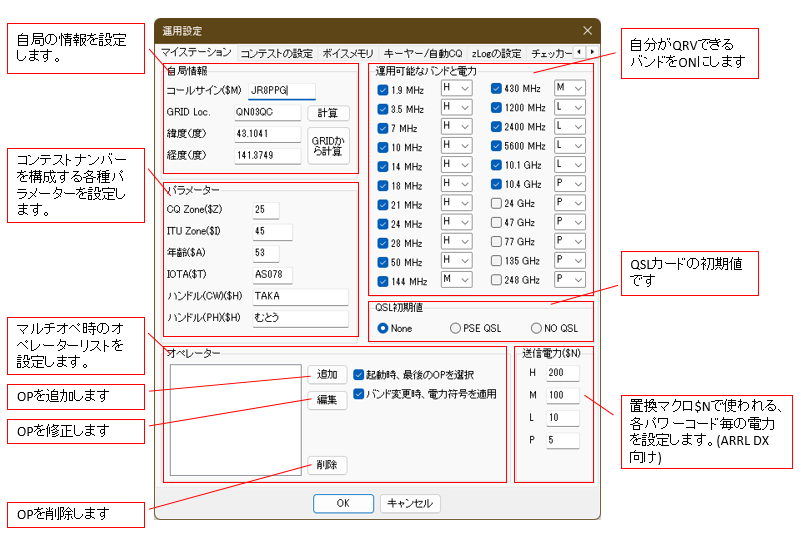Click the CQ Zone field
The height and width of the screenshot is (537, 799).
(265, 209)
